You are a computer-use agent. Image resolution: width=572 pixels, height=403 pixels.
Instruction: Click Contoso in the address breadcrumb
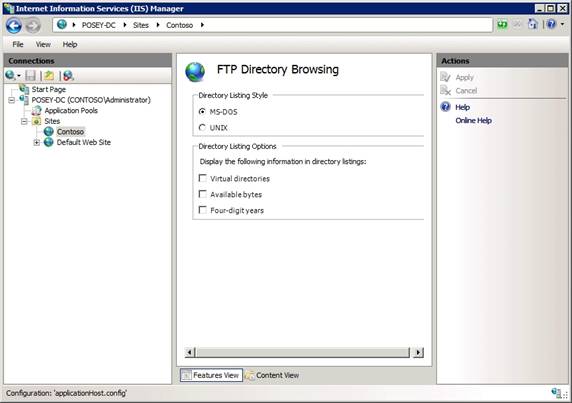pos(179,25)
